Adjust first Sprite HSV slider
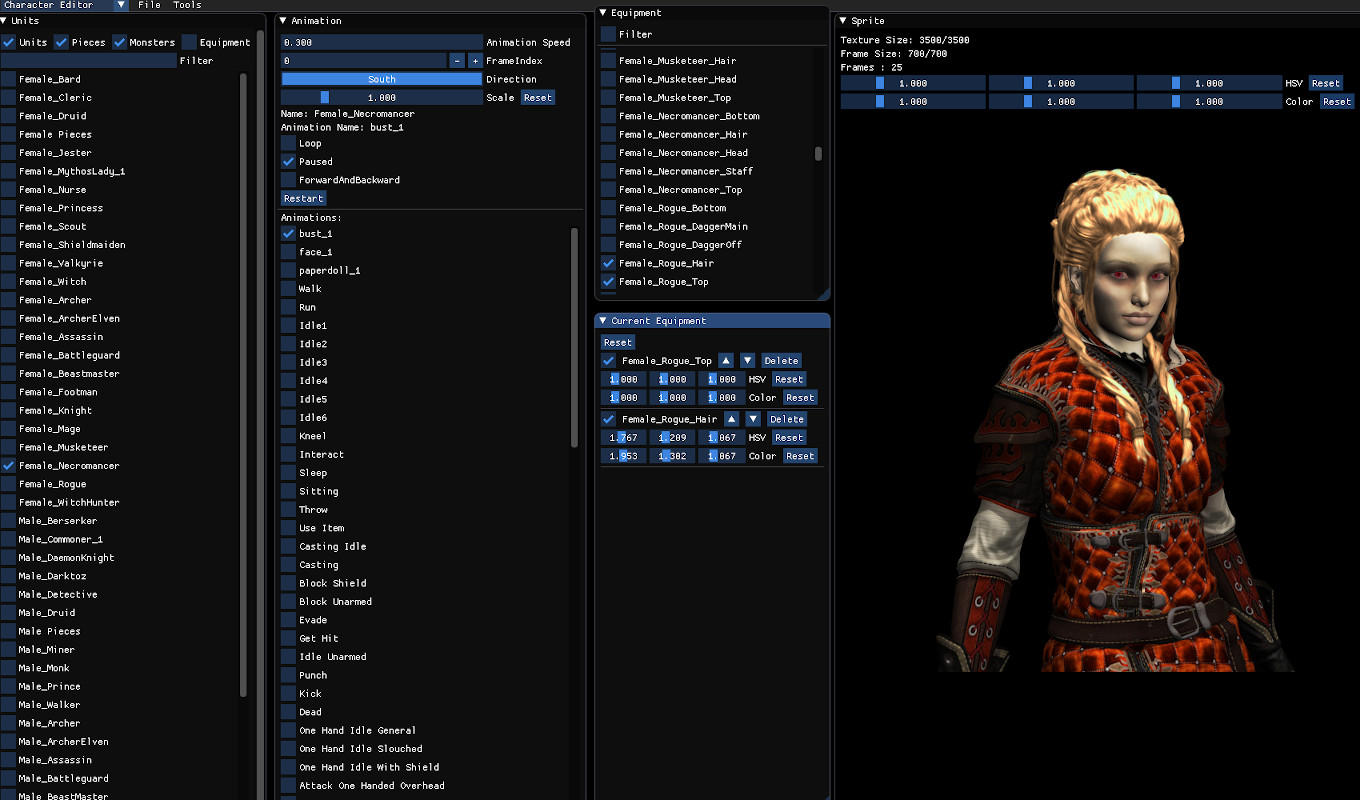Screen dimensions: 1360x800 click(913, 83)
